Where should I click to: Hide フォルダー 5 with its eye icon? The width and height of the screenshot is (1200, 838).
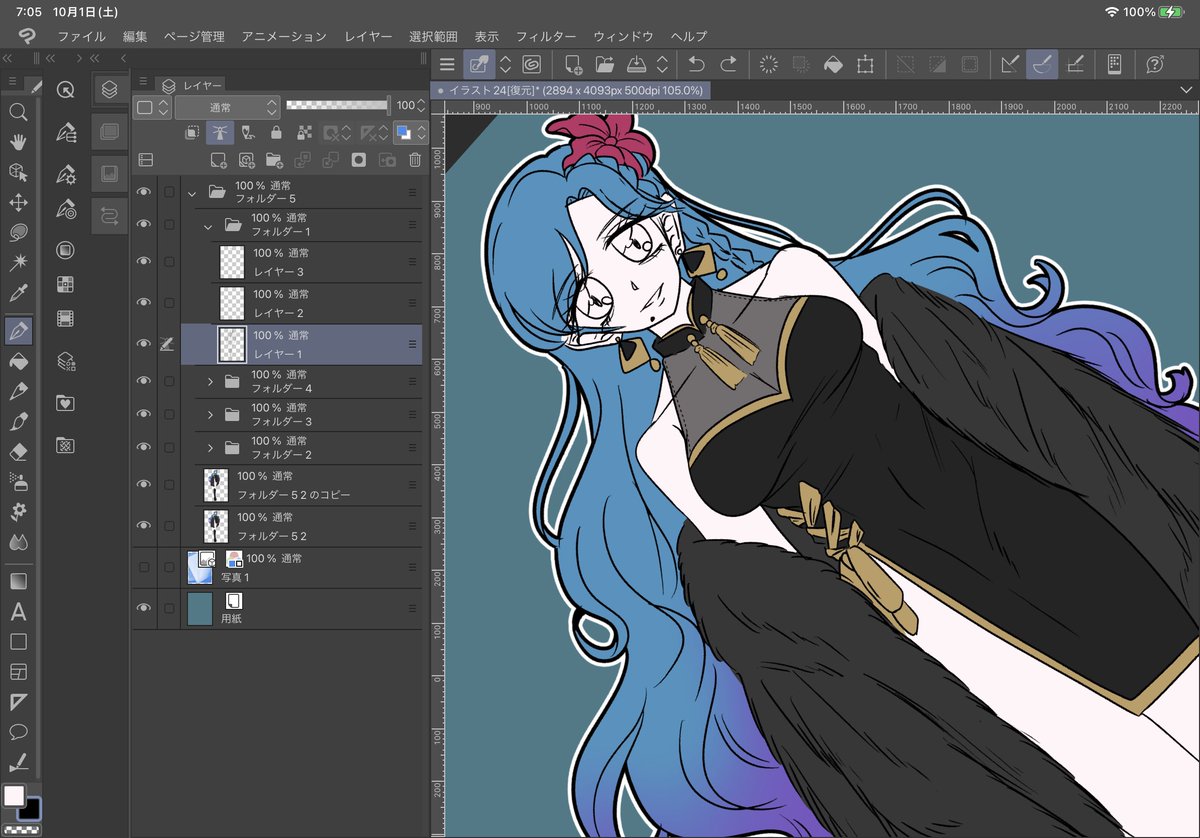click(144, 192)
